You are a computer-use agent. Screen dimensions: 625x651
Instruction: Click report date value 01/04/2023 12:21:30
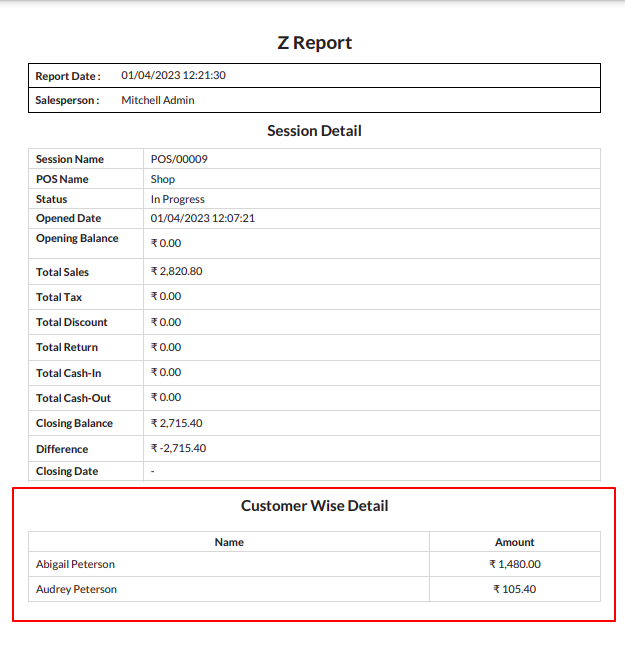click(x=173, y=75)
